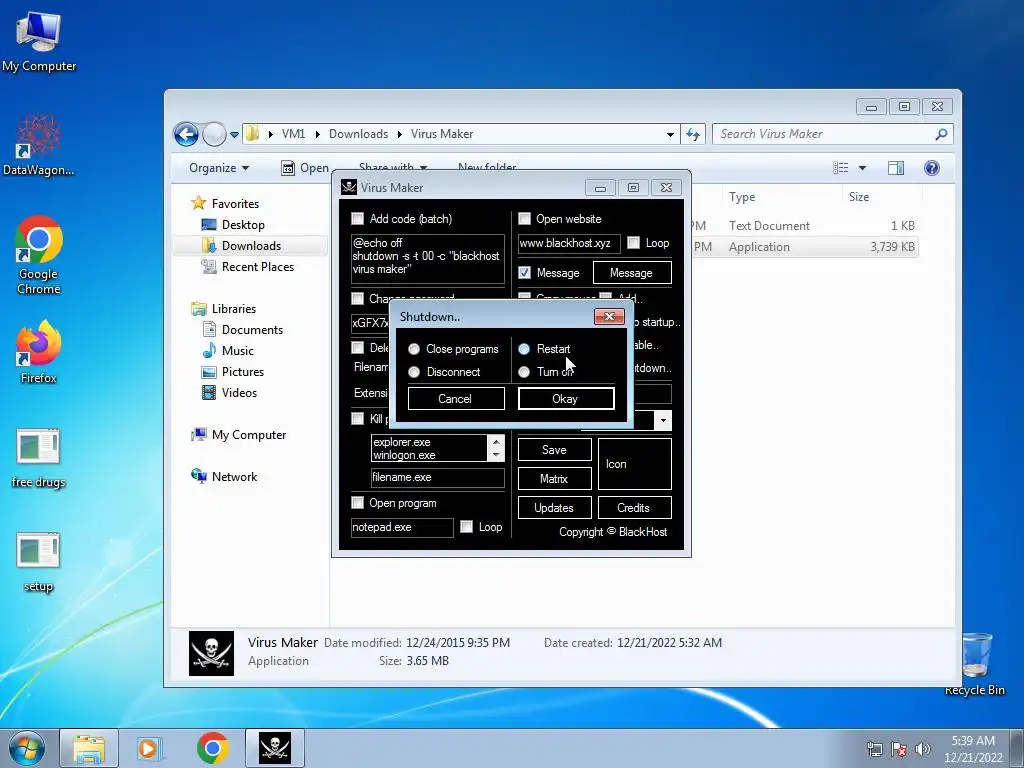Screen dimensions: 1024x768
Task: Open Explorer help icon
Action: coord(932,168)
